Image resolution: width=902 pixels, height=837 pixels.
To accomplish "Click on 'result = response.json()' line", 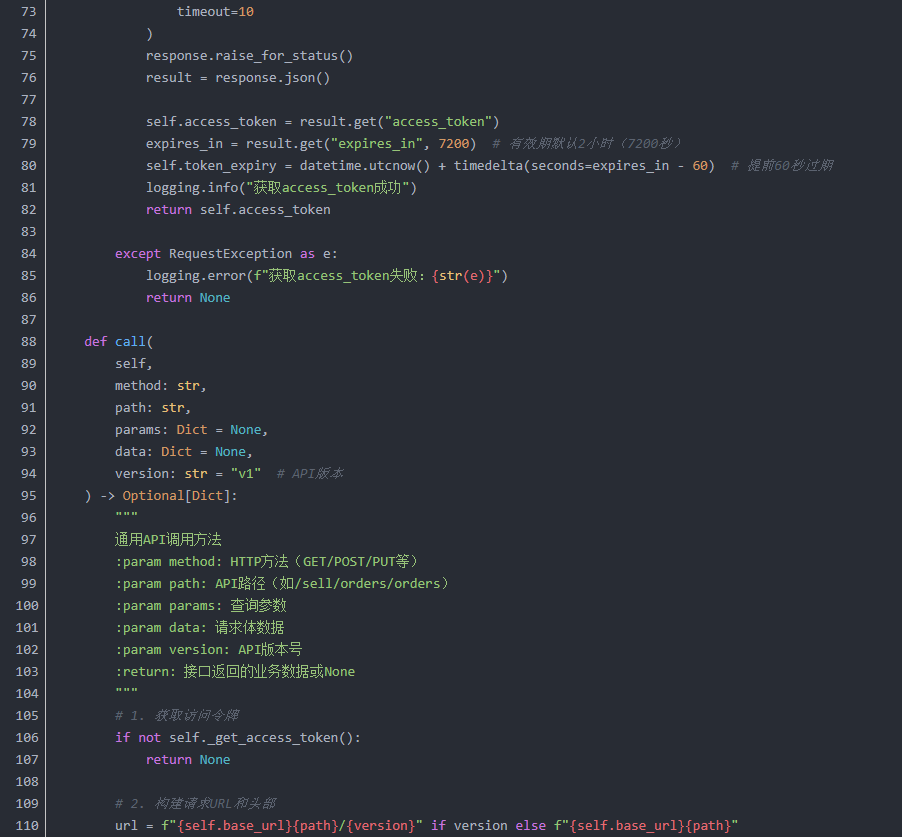I will (x=237, y=77).
